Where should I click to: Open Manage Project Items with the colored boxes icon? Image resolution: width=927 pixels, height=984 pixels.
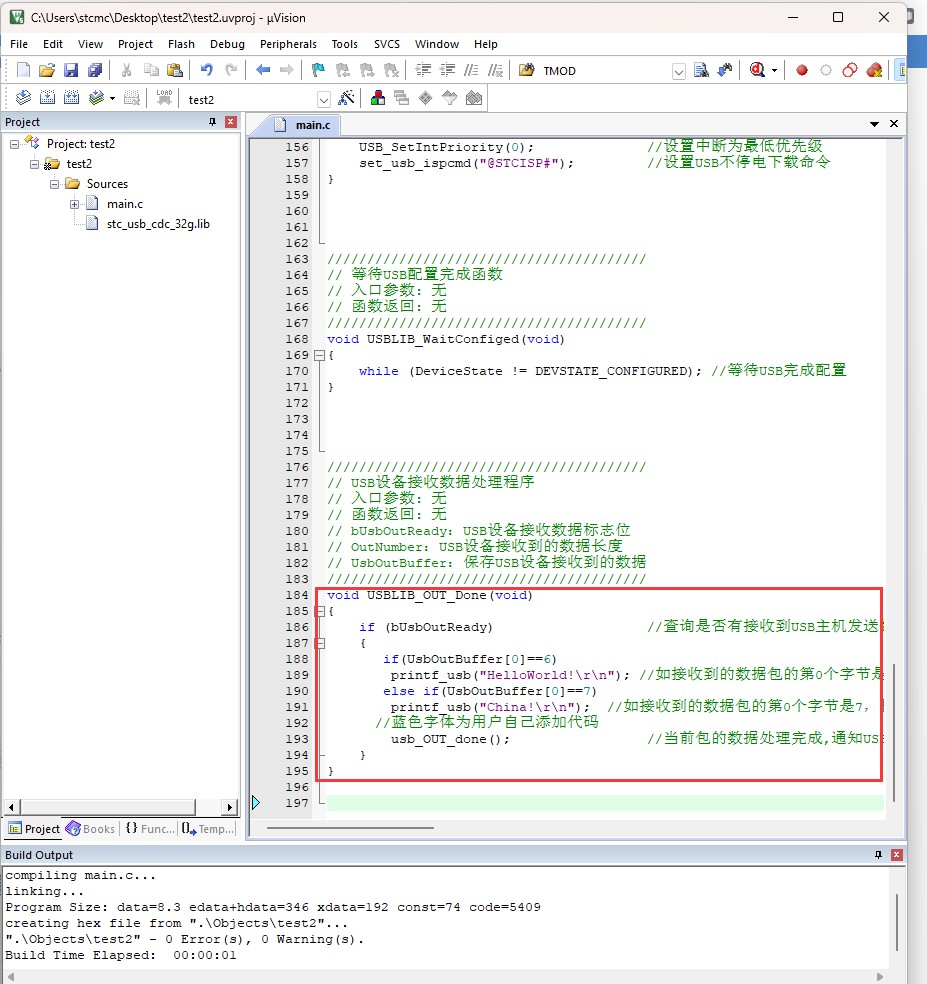[378, 98]
